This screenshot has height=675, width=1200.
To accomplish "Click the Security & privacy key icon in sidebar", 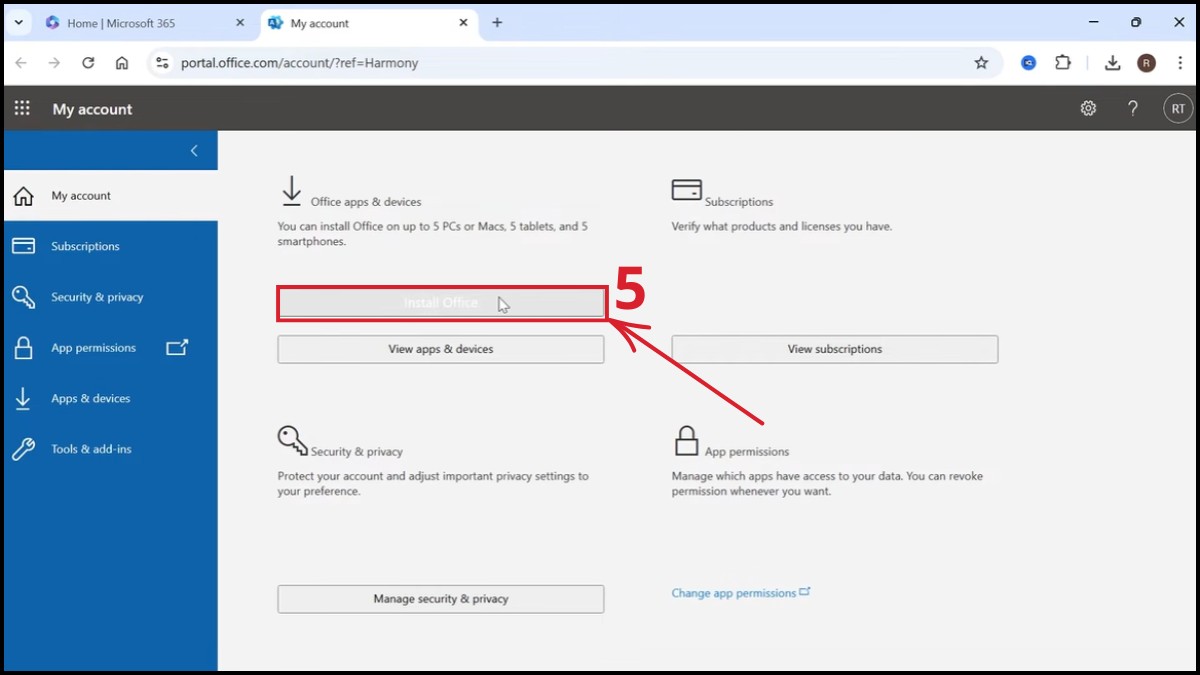I will click(x=23, y=297).
